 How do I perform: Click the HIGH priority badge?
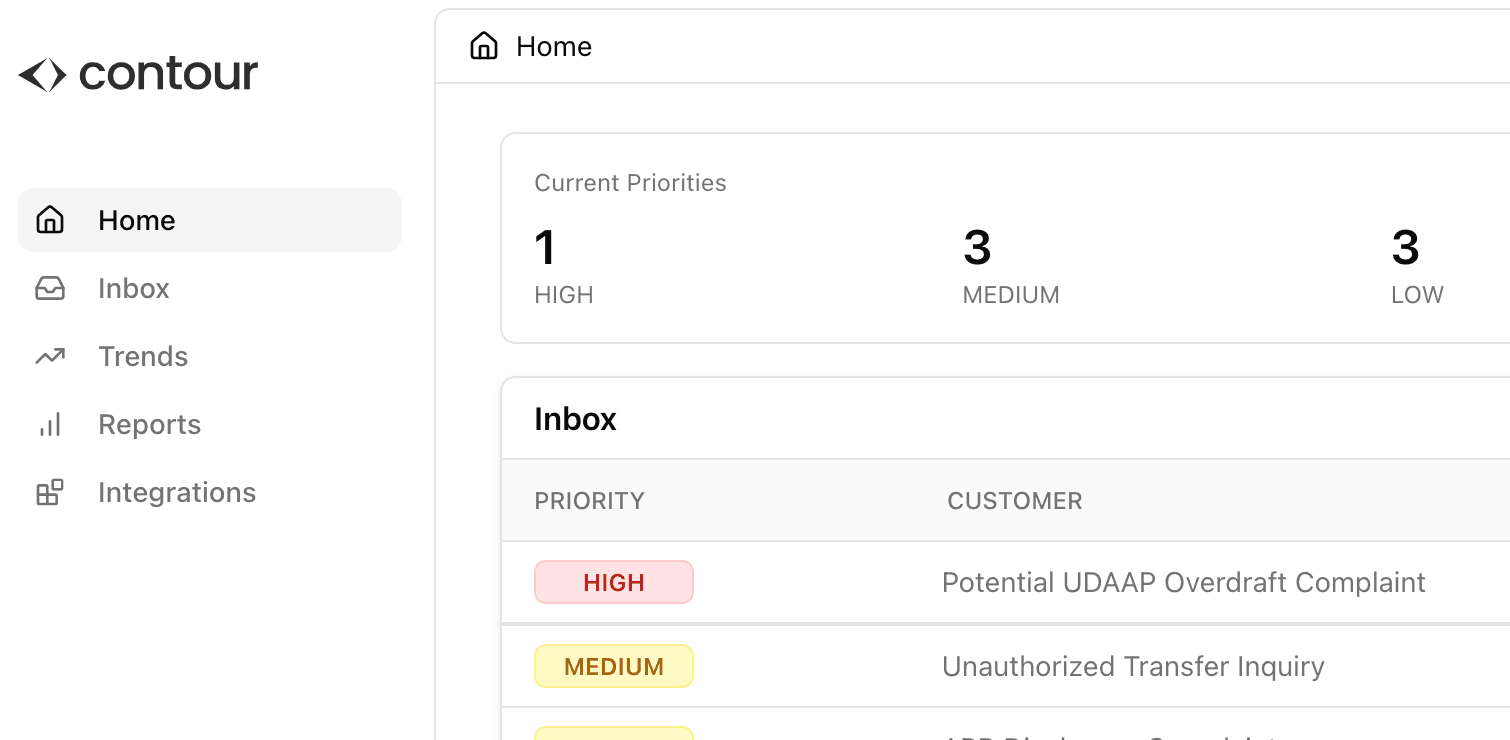pos(613,582)
